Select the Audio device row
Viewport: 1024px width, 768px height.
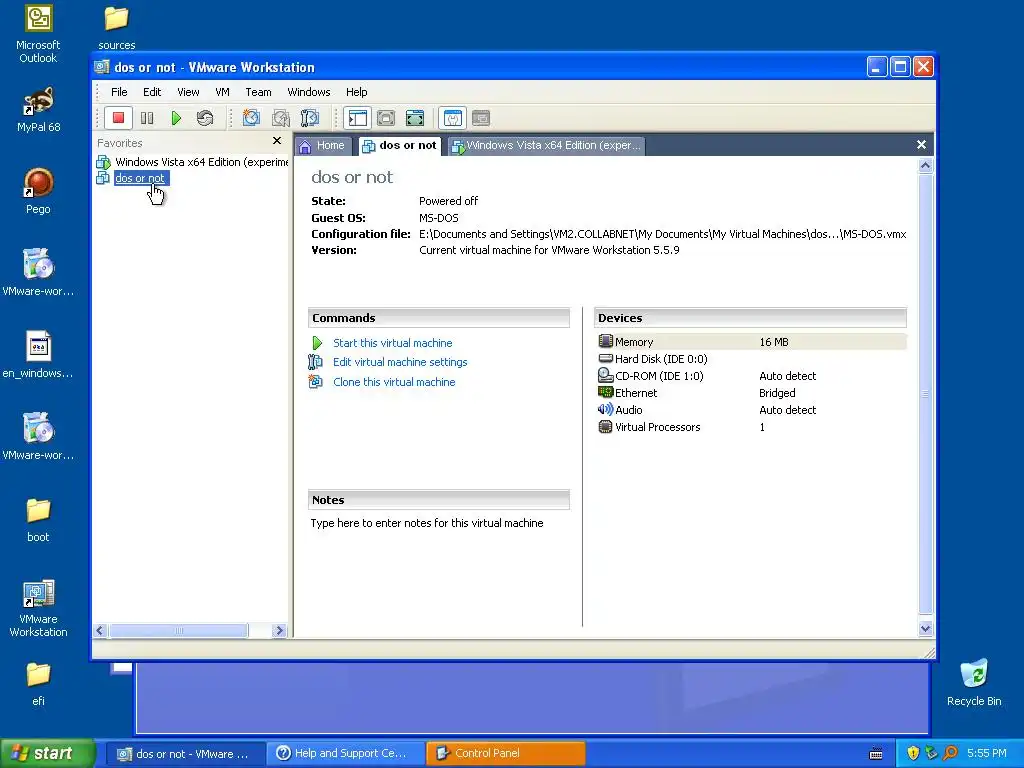751,410
